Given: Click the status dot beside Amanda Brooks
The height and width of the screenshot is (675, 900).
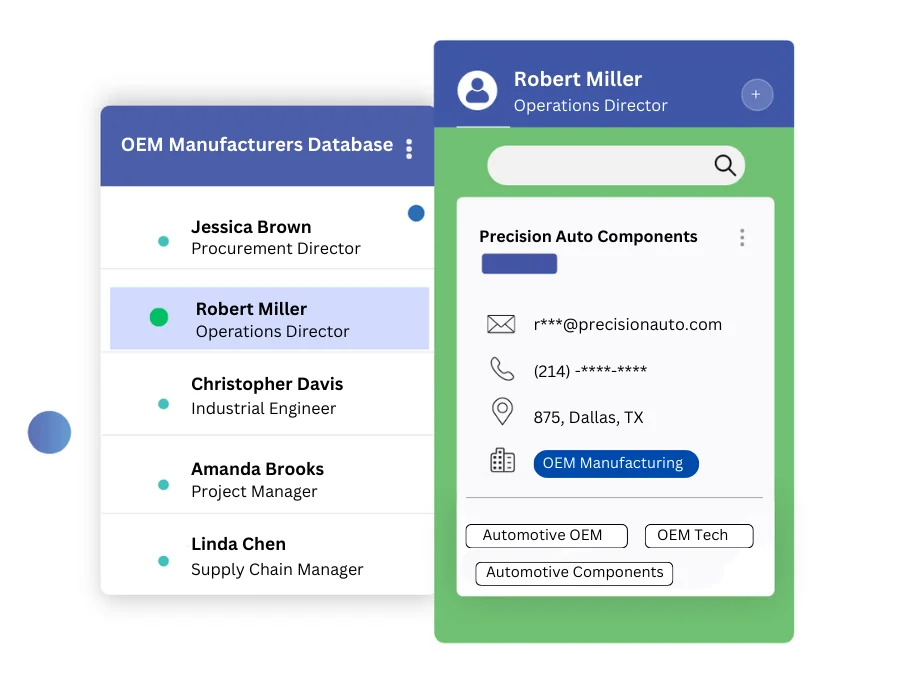Looking at the screenshot, I should point(164,485).
